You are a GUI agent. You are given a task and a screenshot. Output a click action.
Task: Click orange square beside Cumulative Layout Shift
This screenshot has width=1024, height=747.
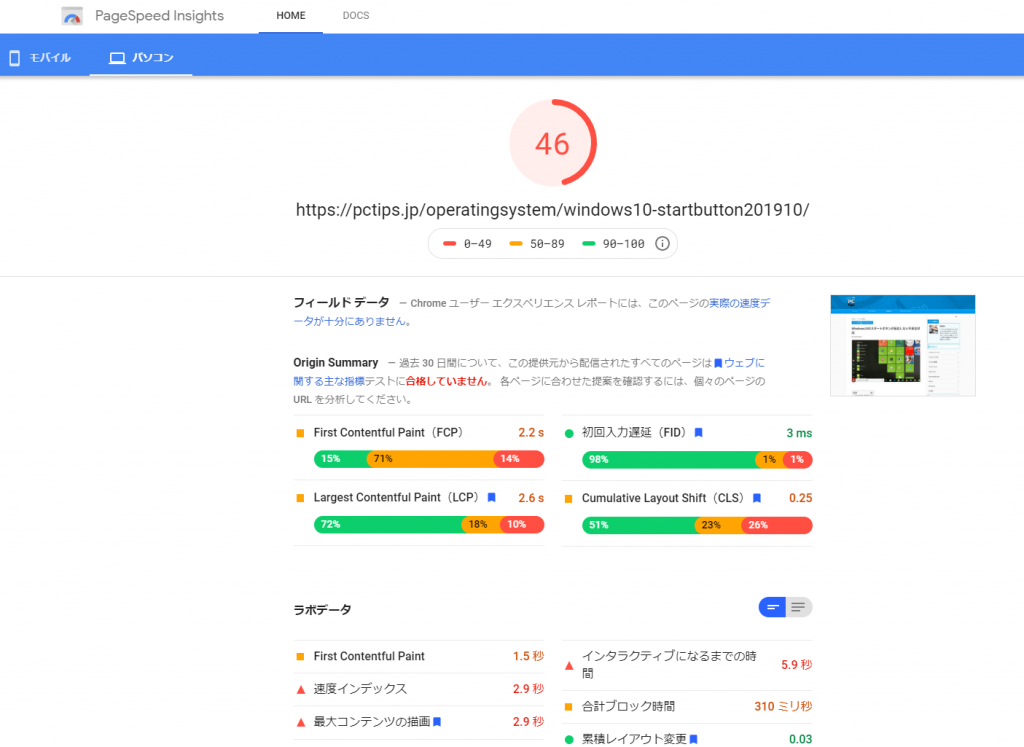(568, 499)
